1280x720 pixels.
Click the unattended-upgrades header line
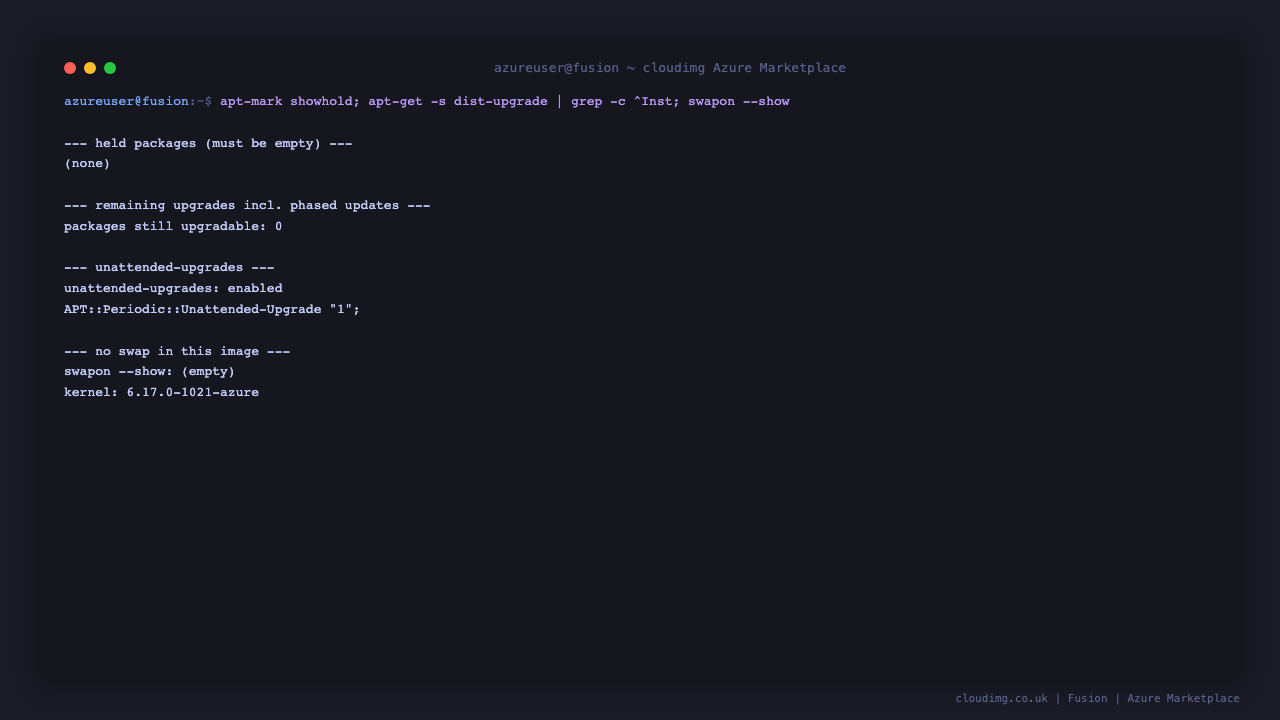coord(169,267)
